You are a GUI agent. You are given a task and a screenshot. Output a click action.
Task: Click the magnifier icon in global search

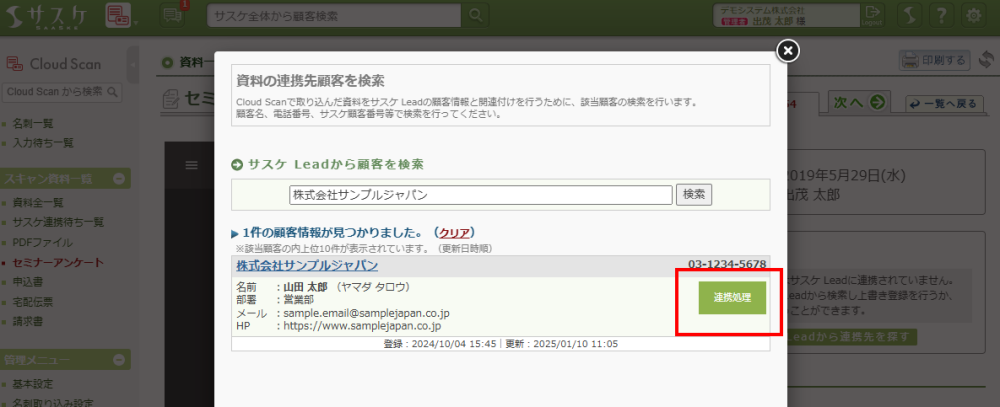pos(476,15)
